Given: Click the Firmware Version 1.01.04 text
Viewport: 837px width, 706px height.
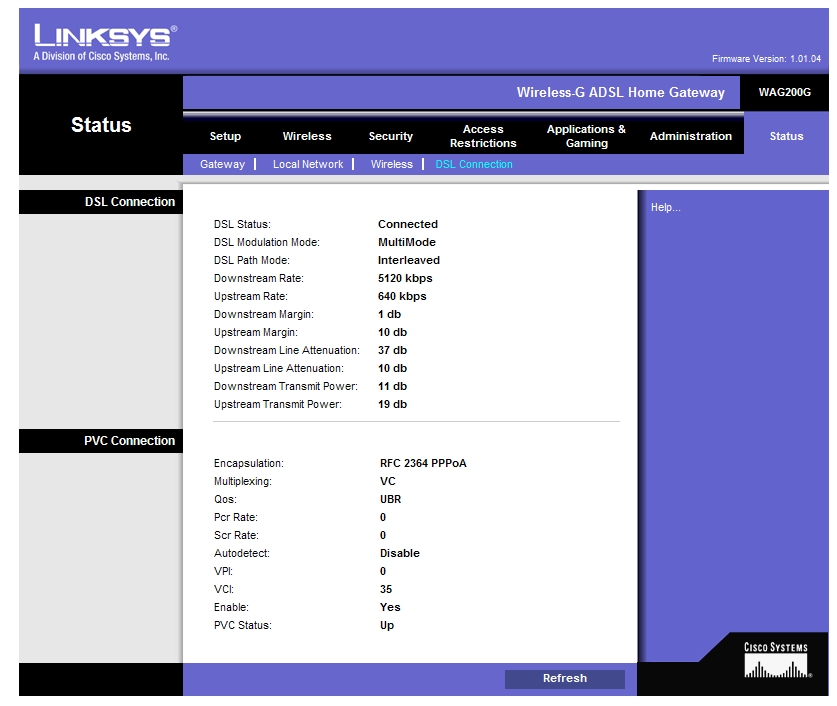Looking at the screenshot, I should click(766, 59).
